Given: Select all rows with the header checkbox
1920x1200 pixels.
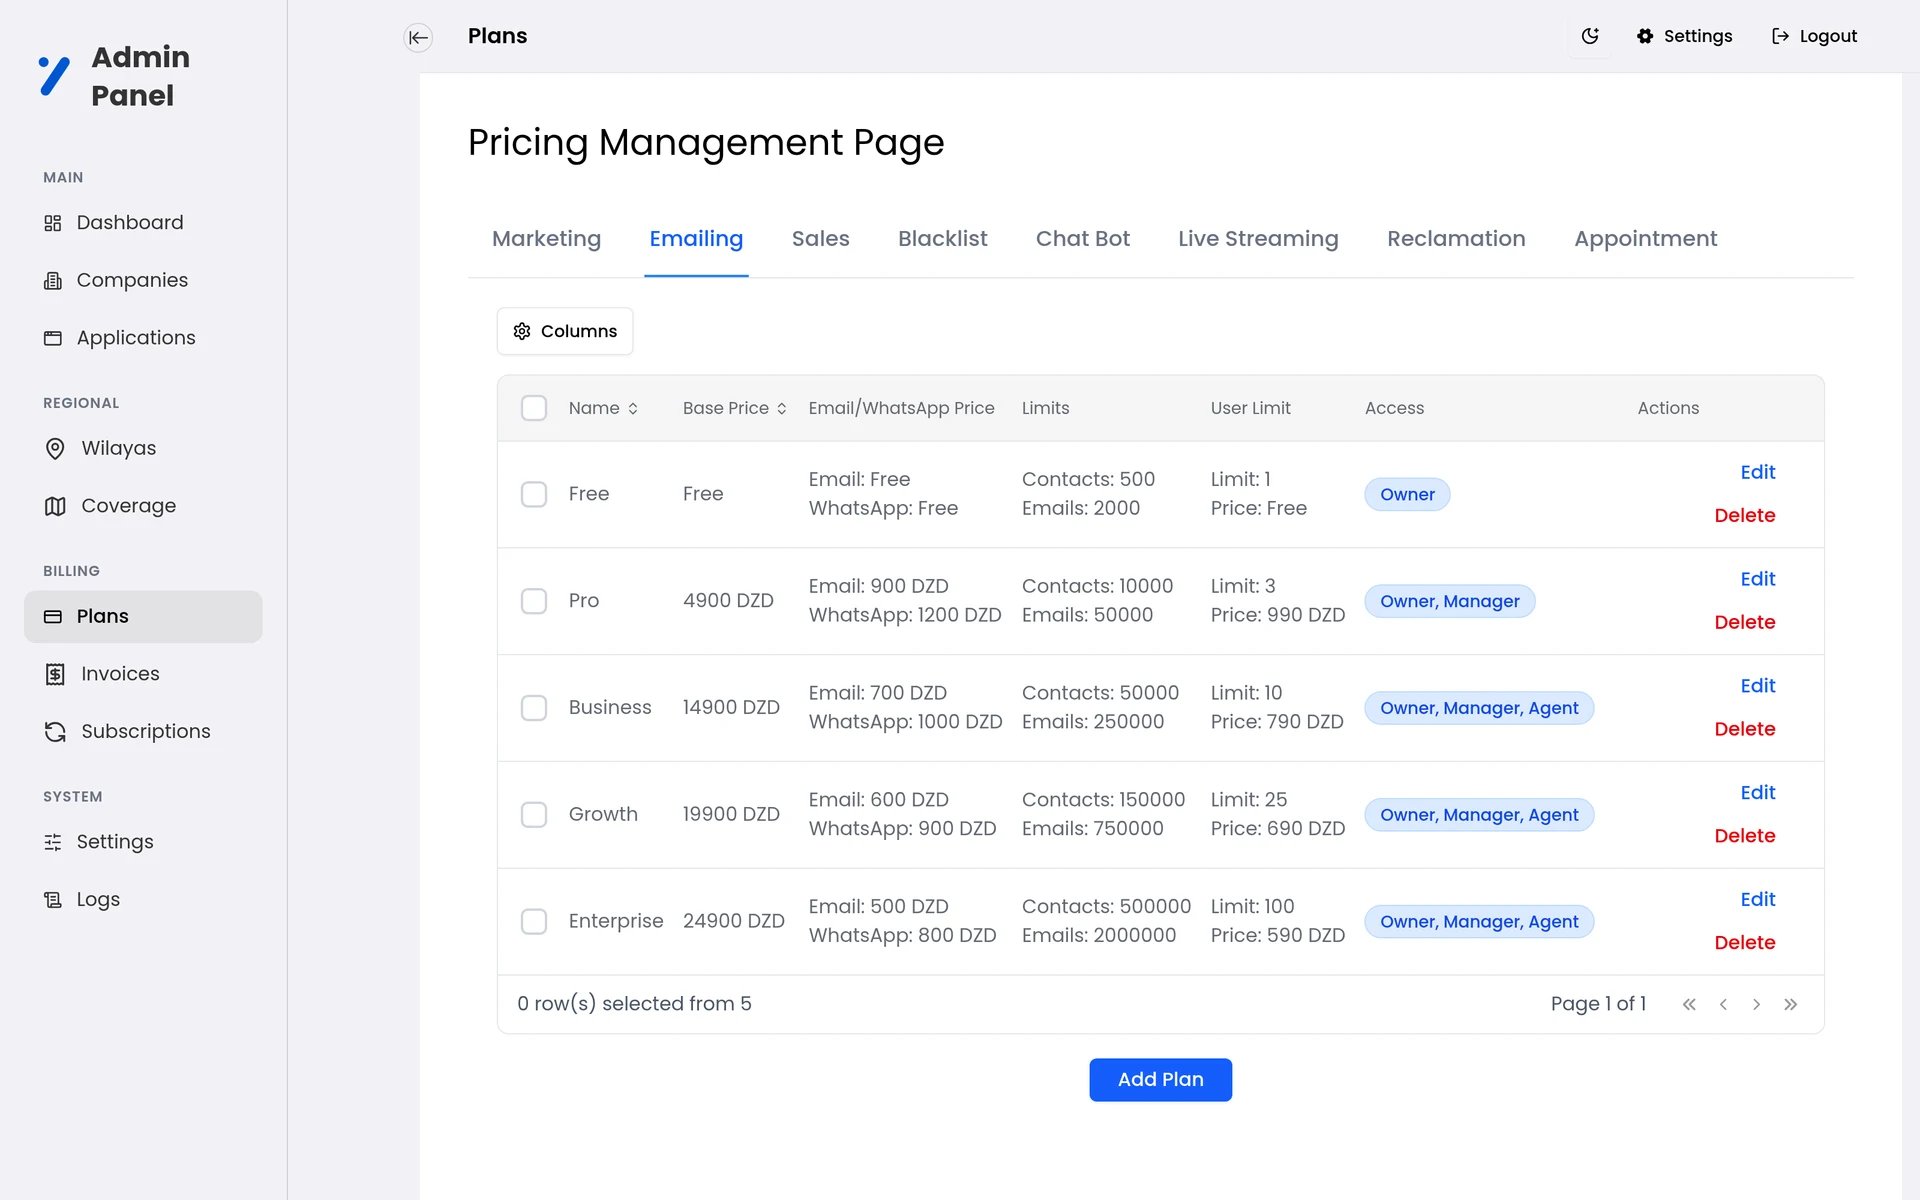Looking at the screenshot, I should pyautogui.click(x=534, y=408).
